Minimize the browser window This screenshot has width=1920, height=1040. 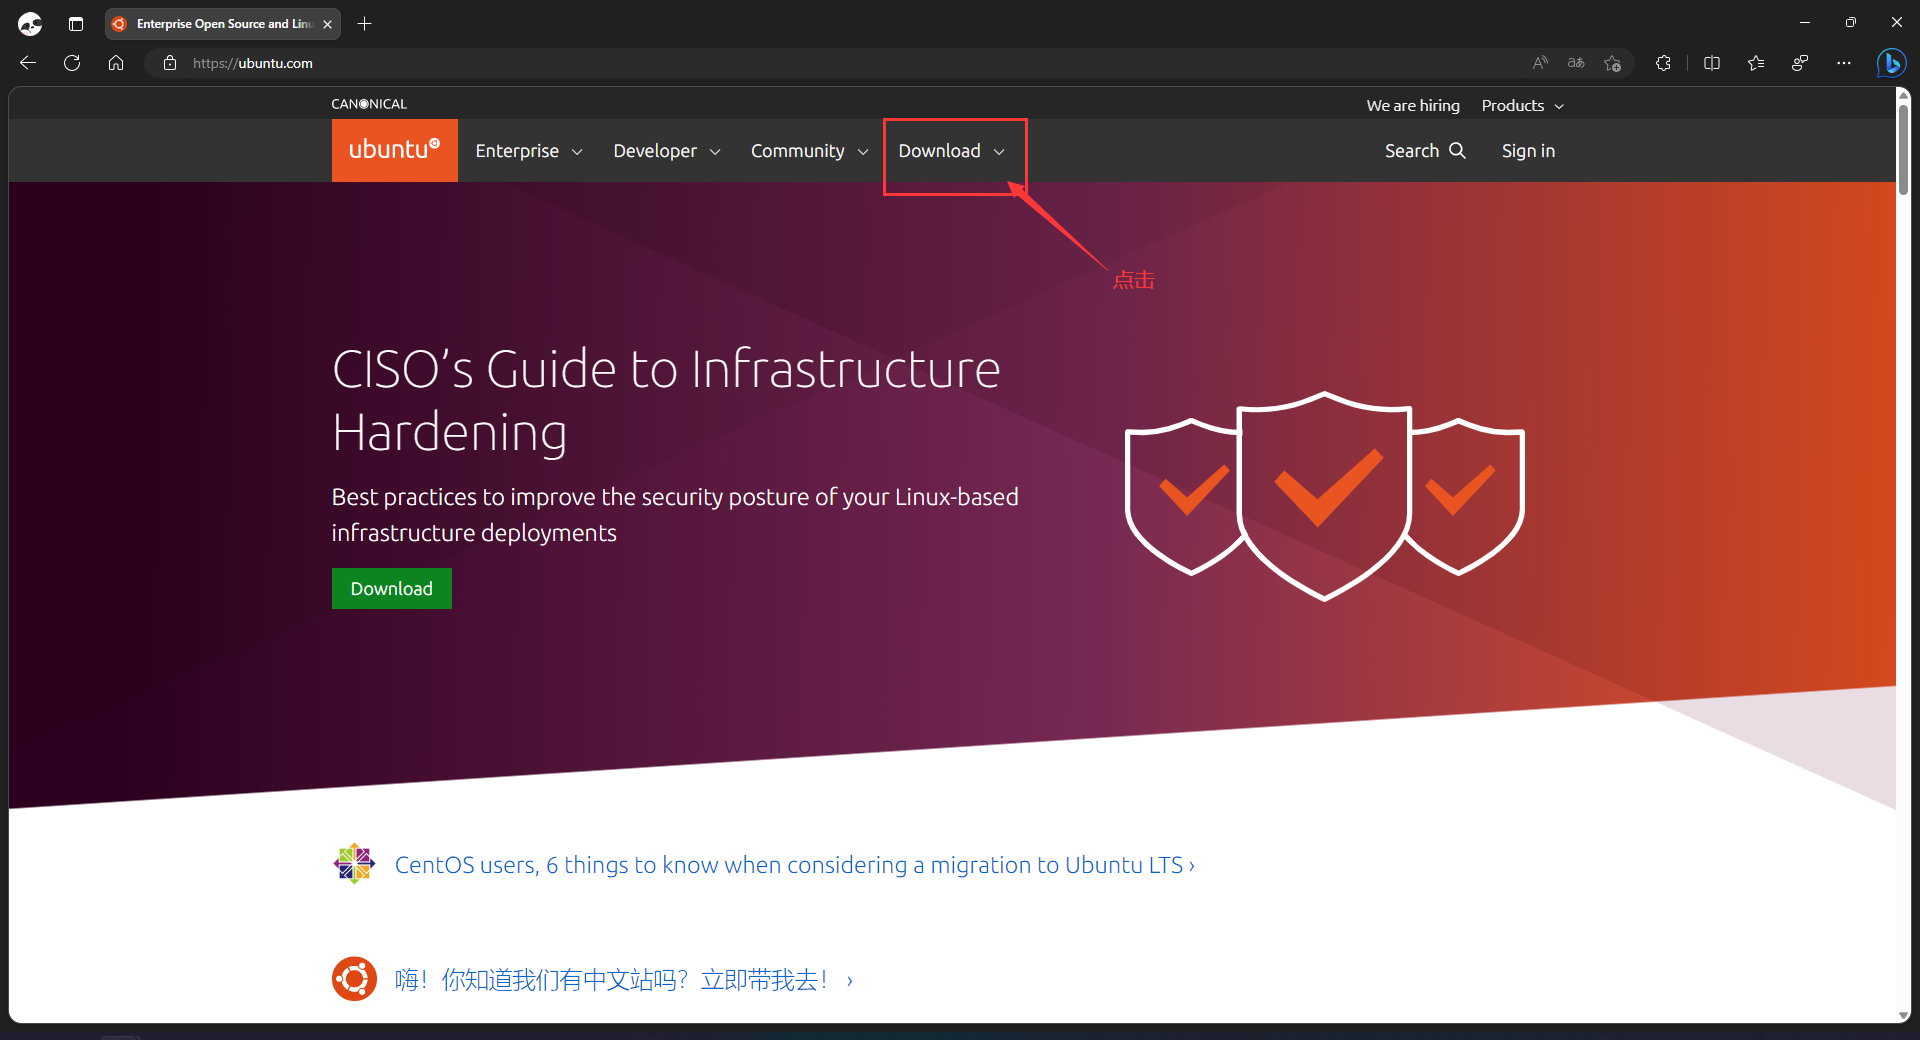point(1805,22)
